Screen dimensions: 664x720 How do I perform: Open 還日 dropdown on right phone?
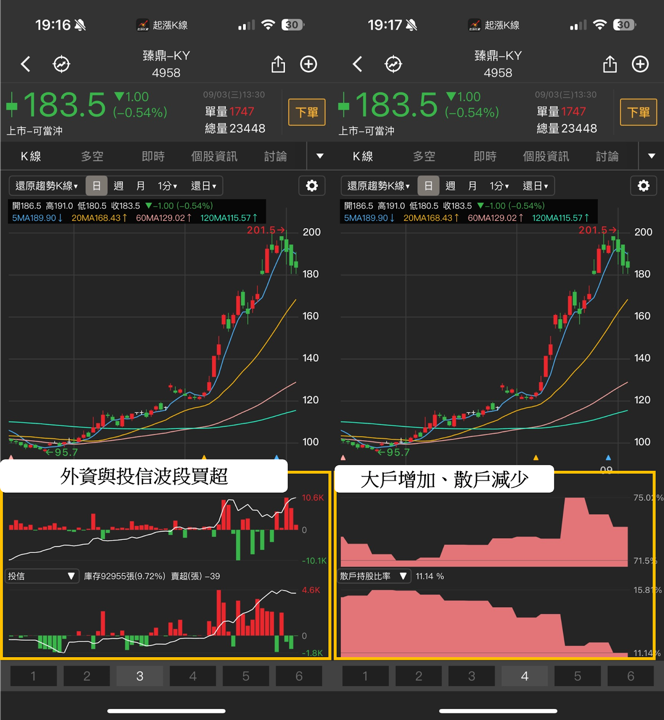pyautogui.click(x=535, y=186)
